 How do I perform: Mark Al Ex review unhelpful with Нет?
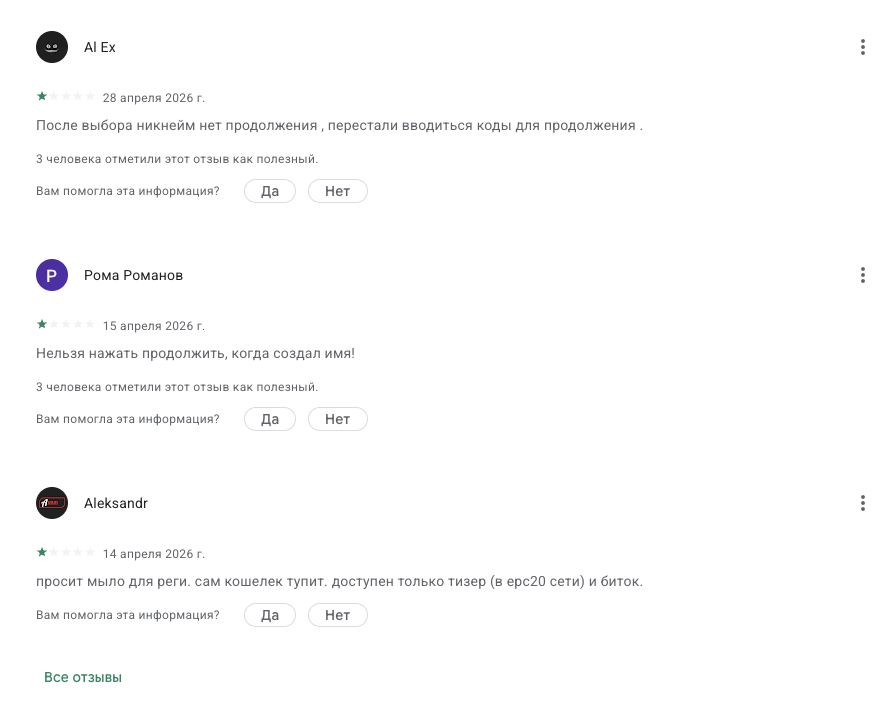tap(337, 191)
